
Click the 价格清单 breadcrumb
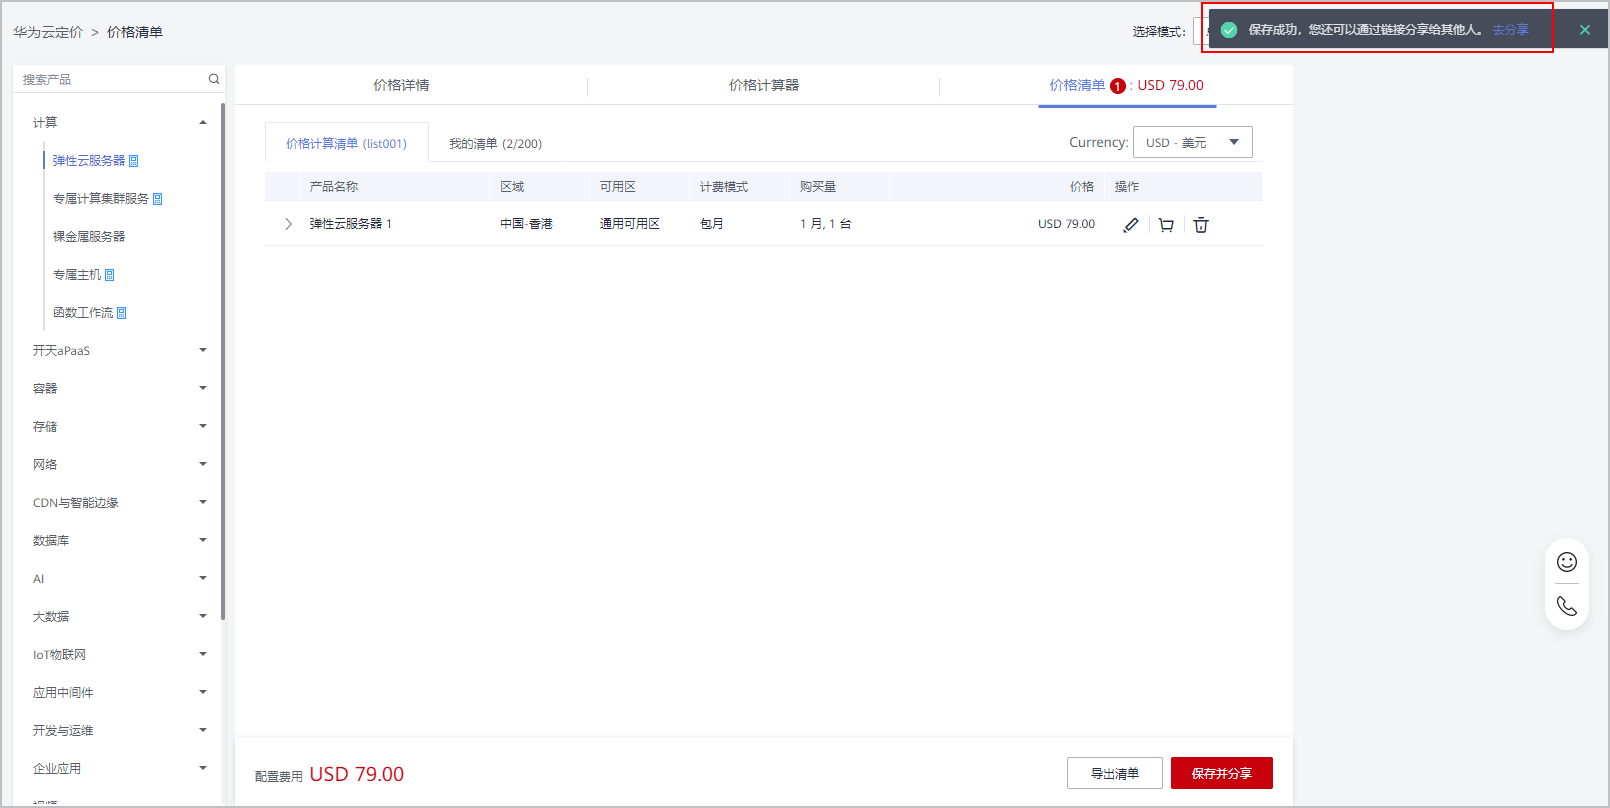[135, 32]
